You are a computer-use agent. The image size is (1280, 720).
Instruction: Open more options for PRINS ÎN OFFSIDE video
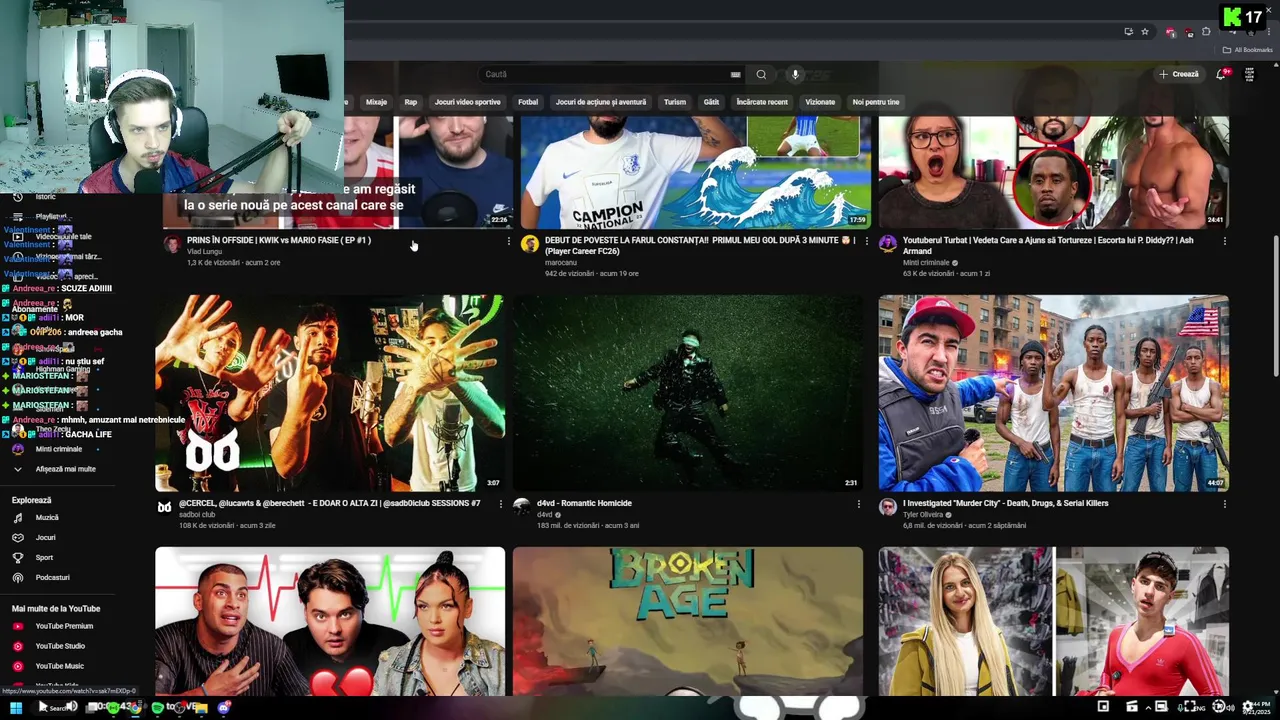(508, 241)
